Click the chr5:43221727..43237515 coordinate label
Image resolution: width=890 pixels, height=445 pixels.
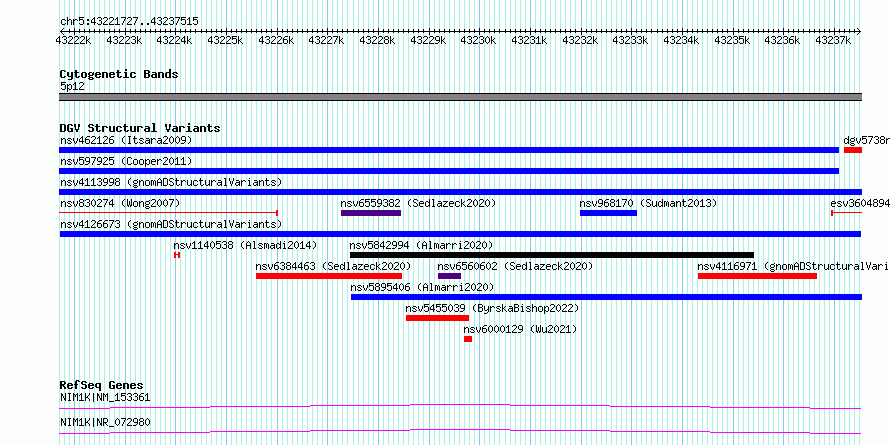(129, 22)
